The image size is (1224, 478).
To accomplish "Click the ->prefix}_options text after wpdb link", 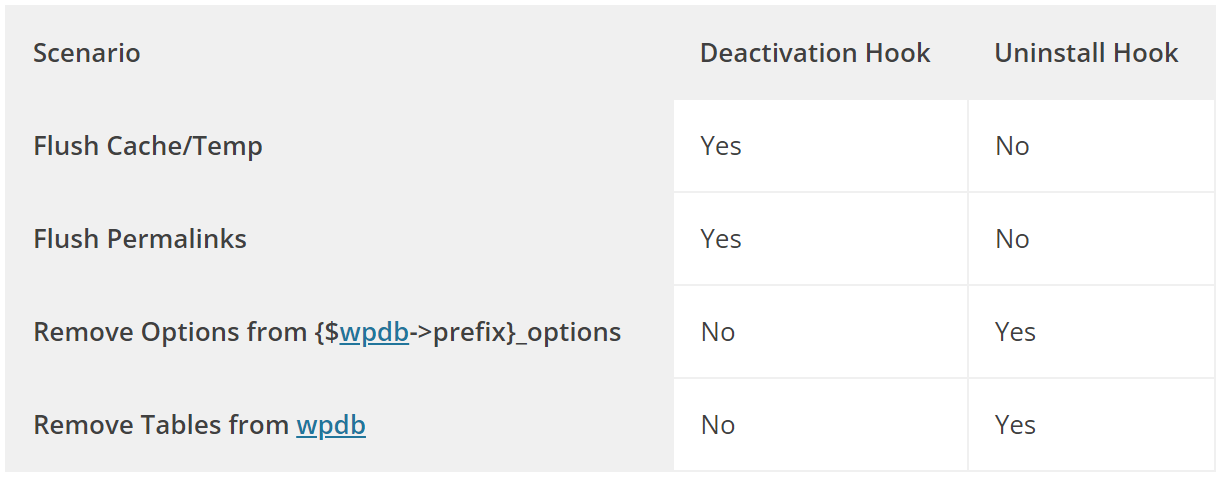I will (x=516, y=333).
